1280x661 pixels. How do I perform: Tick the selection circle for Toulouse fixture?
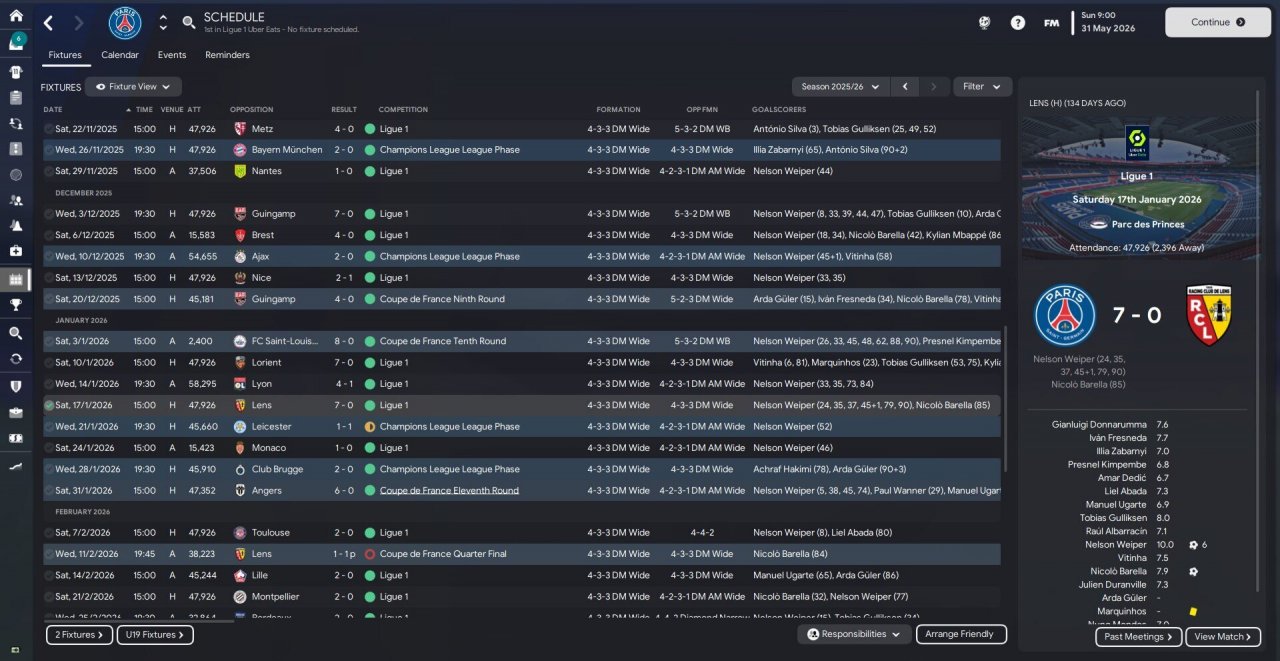[49, 533]
